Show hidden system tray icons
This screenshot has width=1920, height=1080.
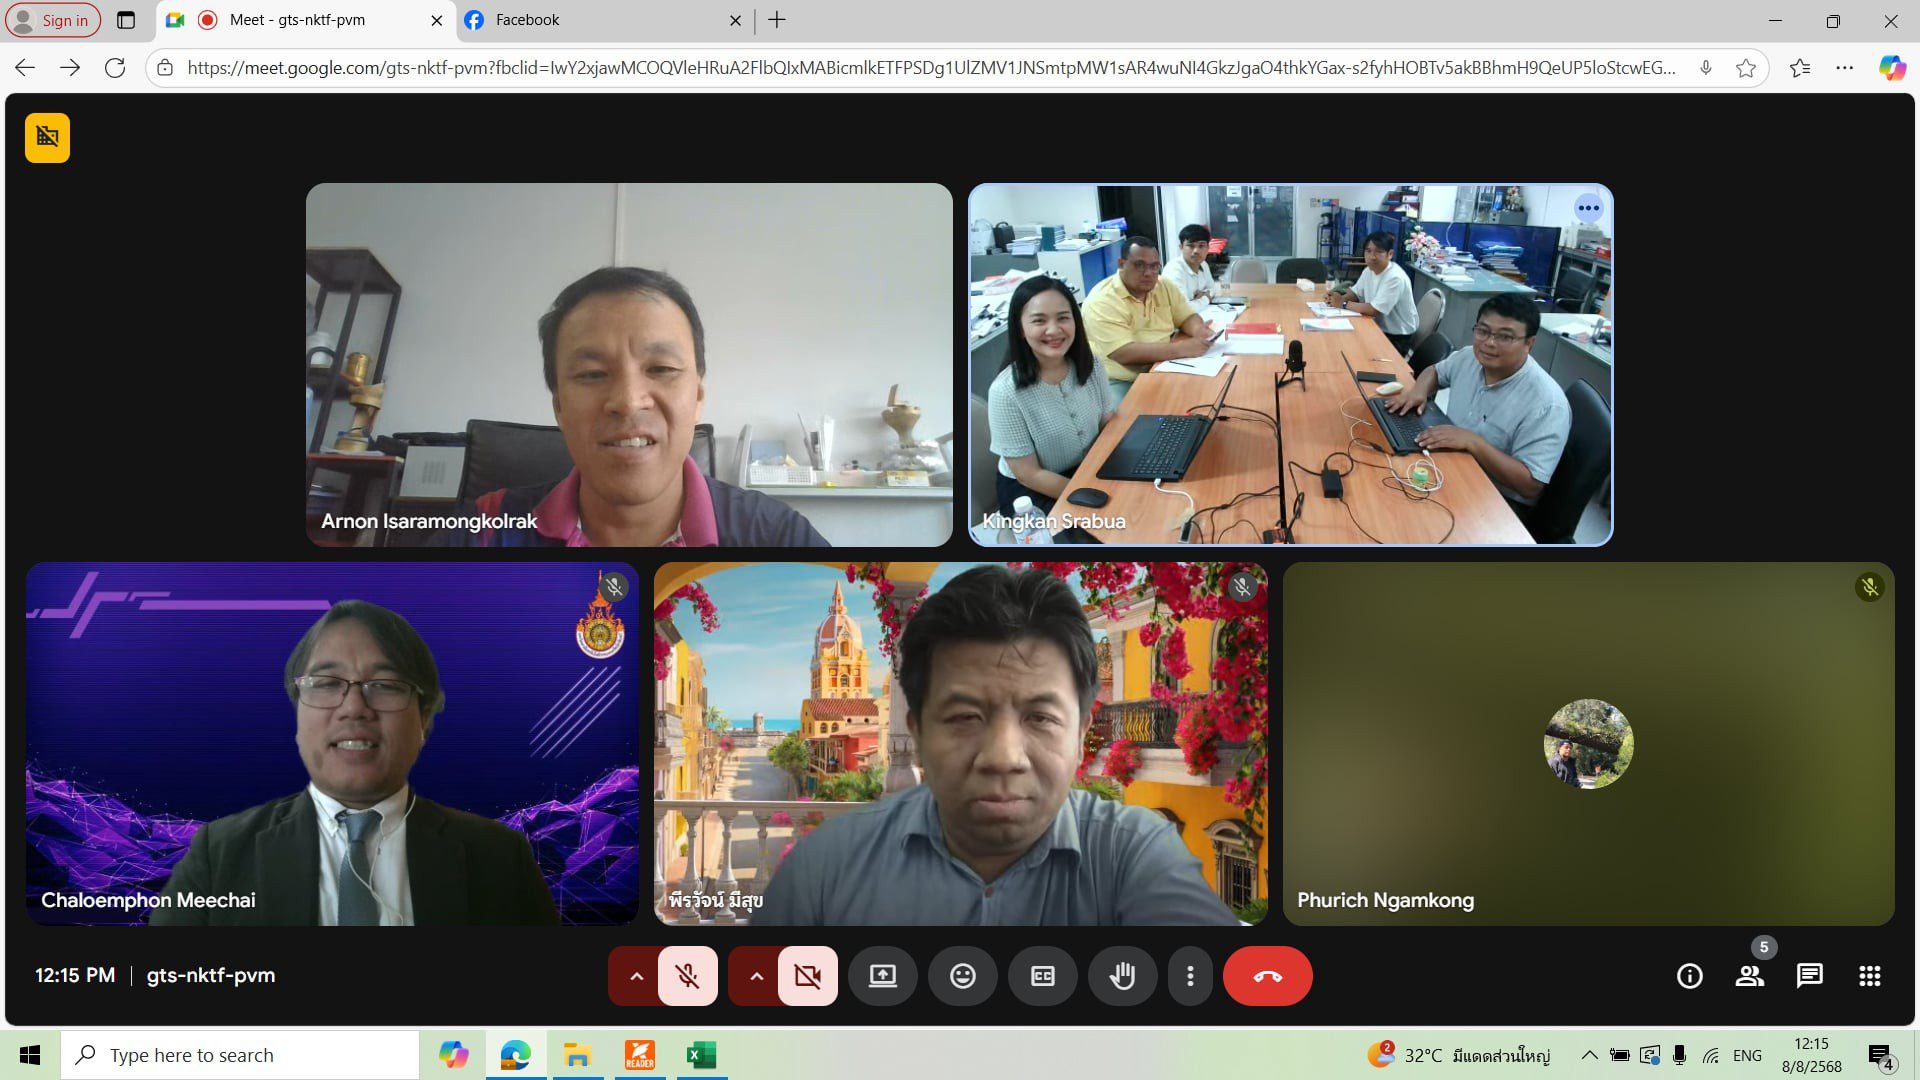[x=1589, y=1055]
